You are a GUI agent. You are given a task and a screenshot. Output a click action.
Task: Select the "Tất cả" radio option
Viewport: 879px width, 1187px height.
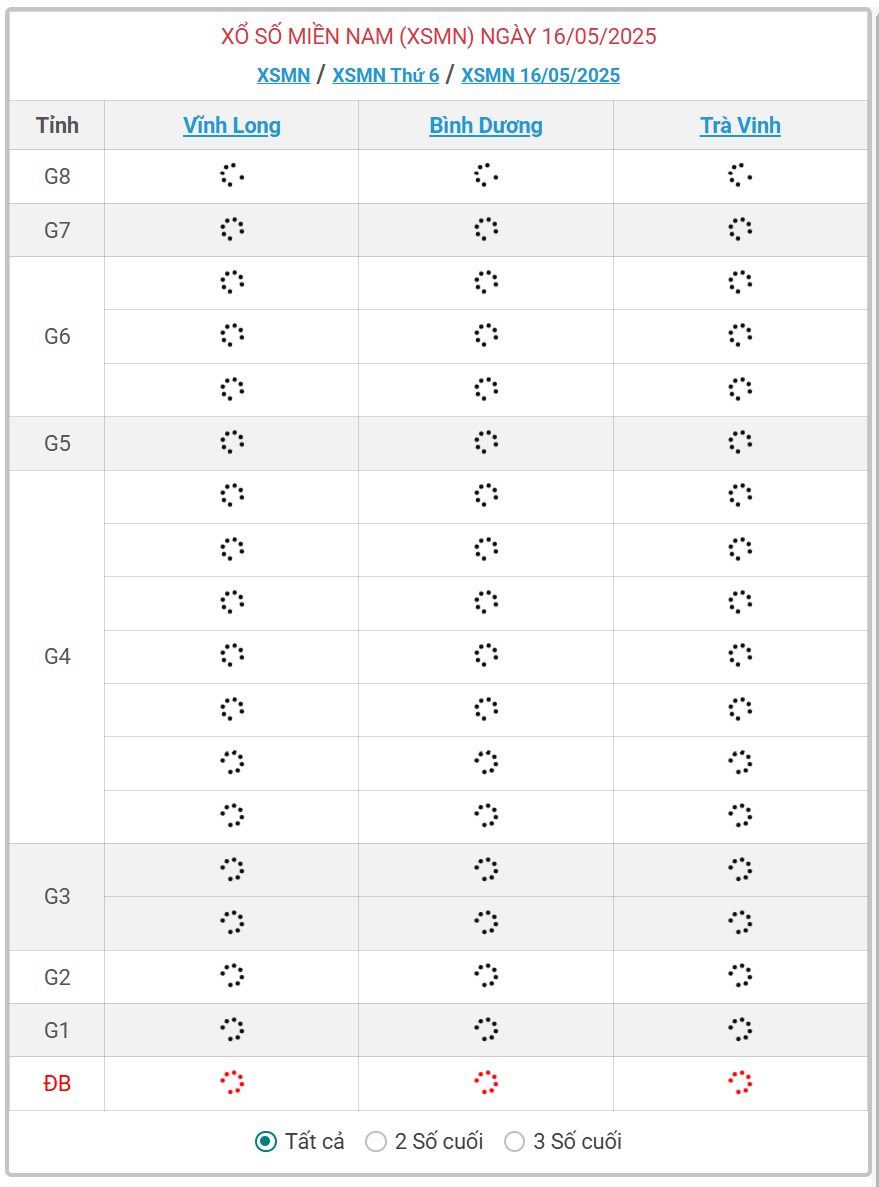(x=266, y=1141)
